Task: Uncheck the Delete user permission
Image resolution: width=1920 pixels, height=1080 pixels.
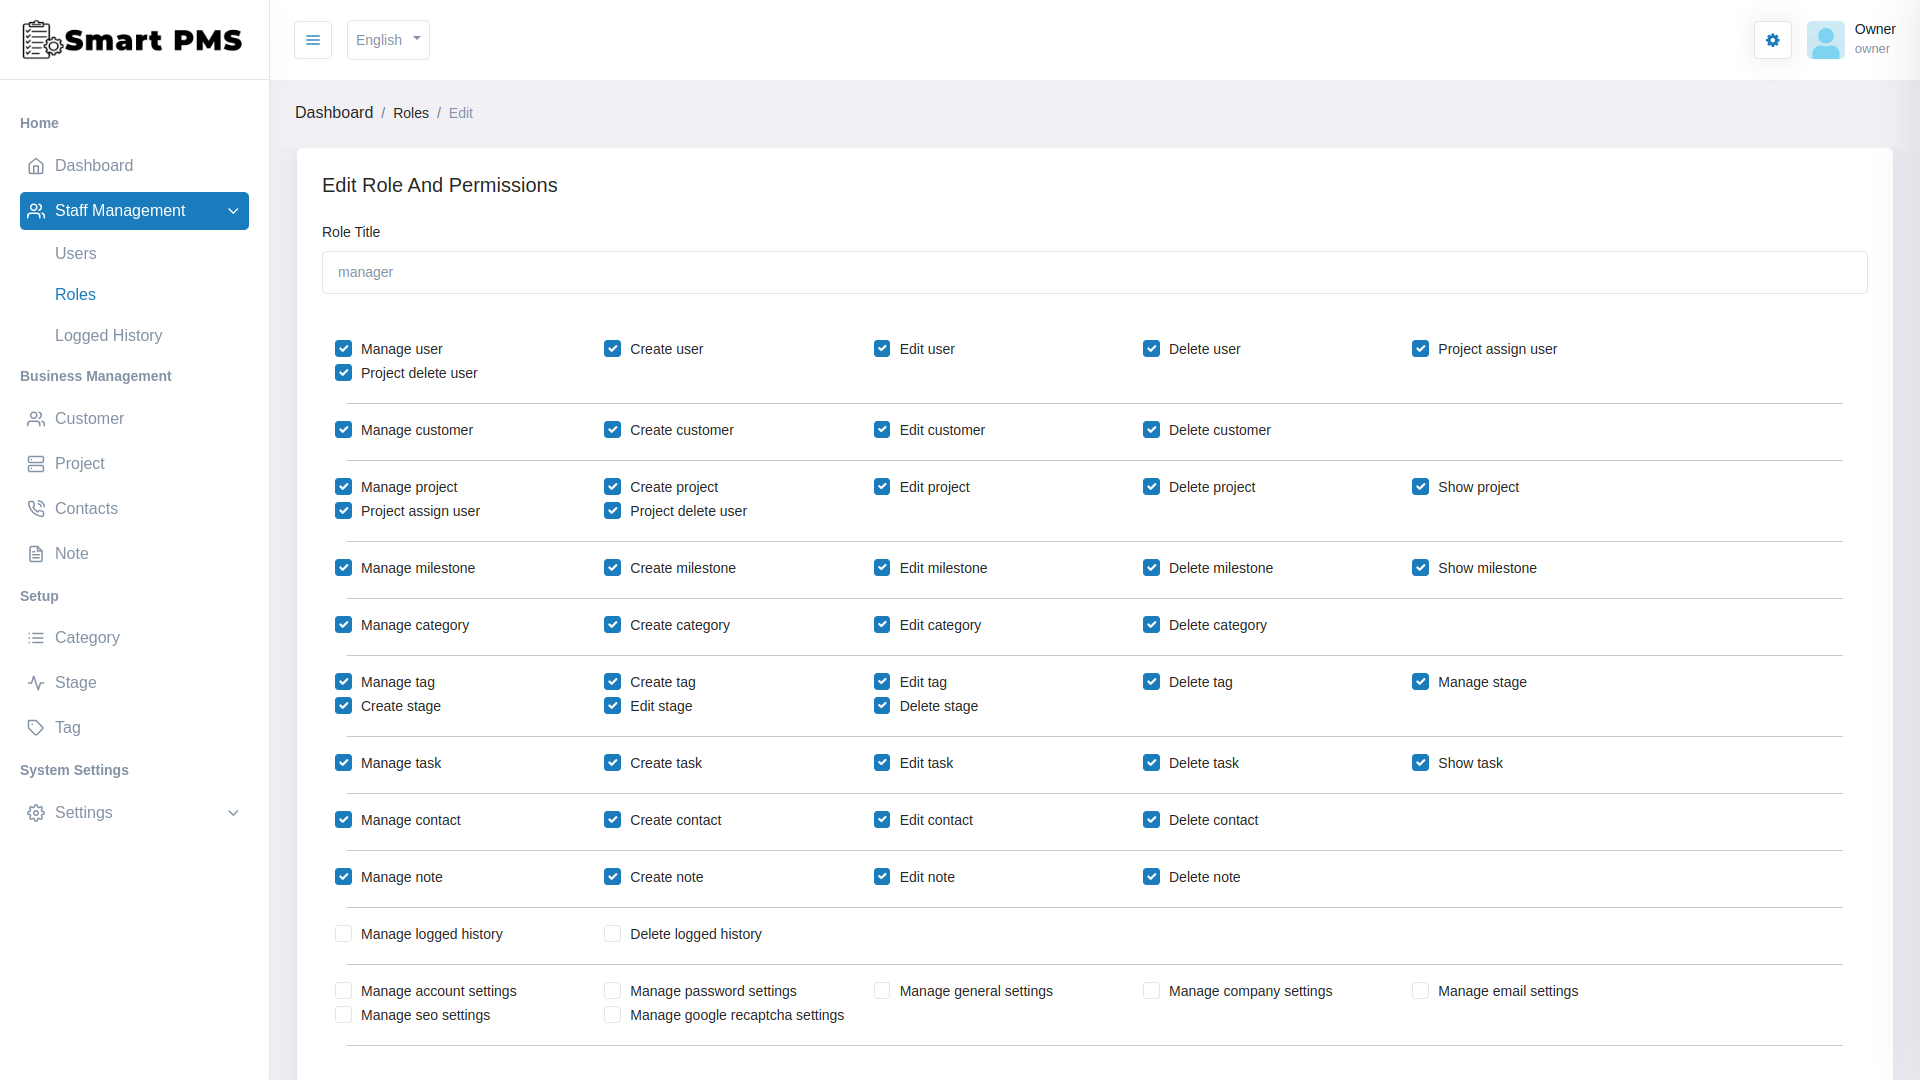Action: [1151, 348]
